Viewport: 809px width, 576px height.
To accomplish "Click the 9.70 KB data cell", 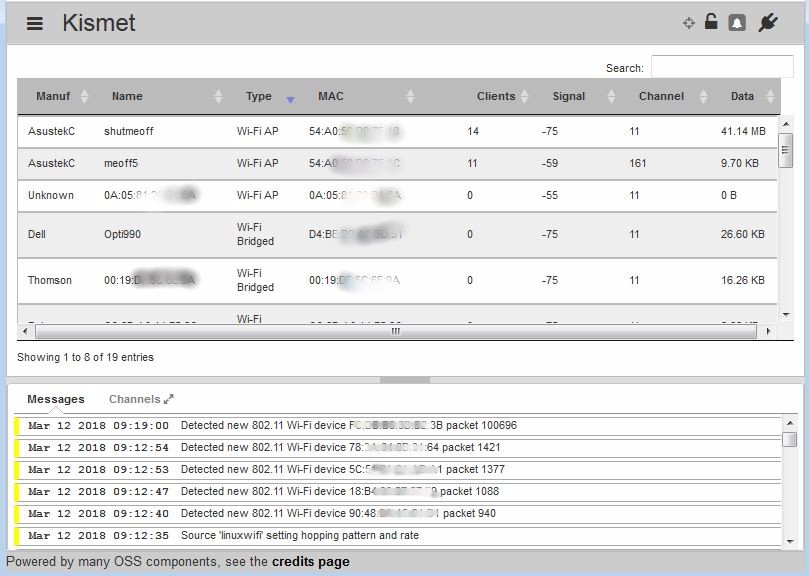I will coord(739,163).
